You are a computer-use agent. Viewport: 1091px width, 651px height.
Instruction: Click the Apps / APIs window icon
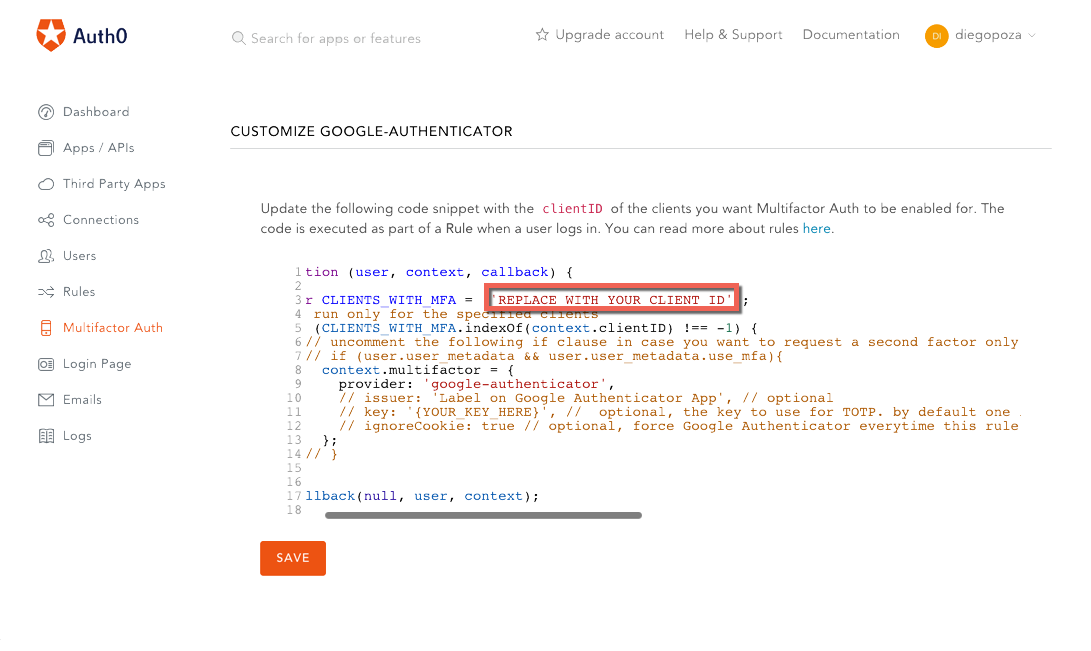coord(46,148)
